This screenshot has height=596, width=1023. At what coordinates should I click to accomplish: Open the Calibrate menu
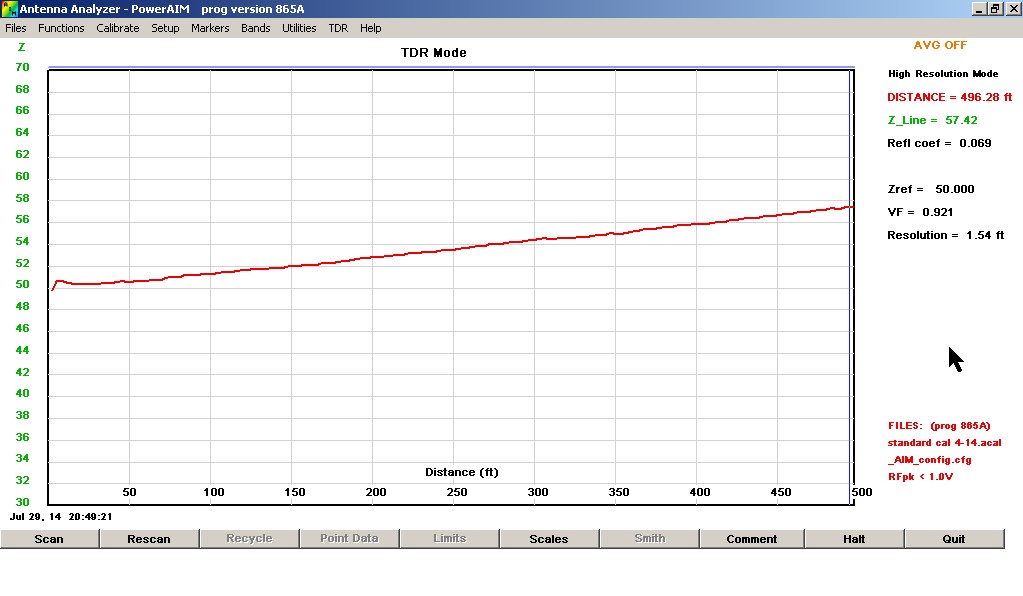pos(118,28)
